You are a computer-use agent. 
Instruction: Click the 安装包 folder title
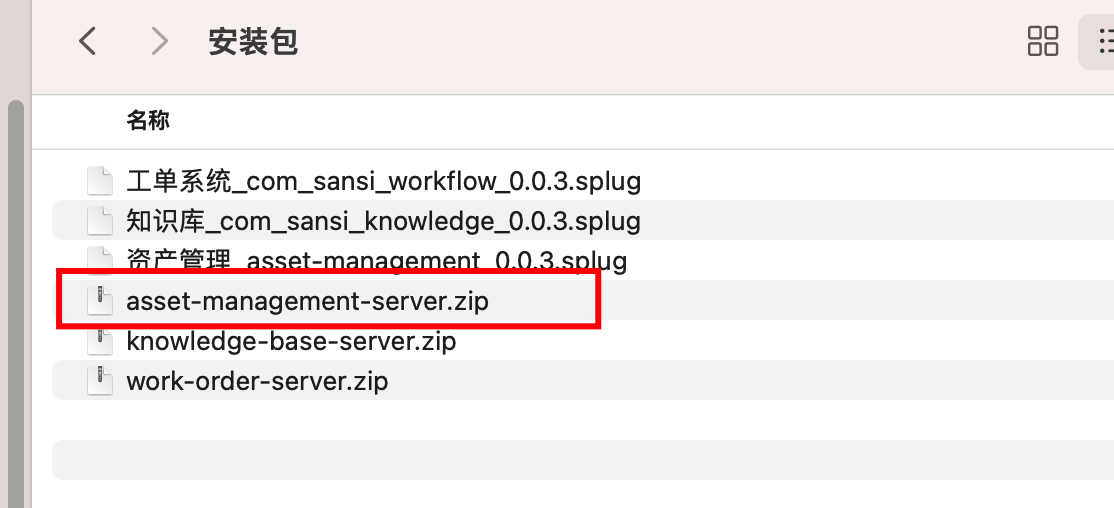tap(253, 42)
